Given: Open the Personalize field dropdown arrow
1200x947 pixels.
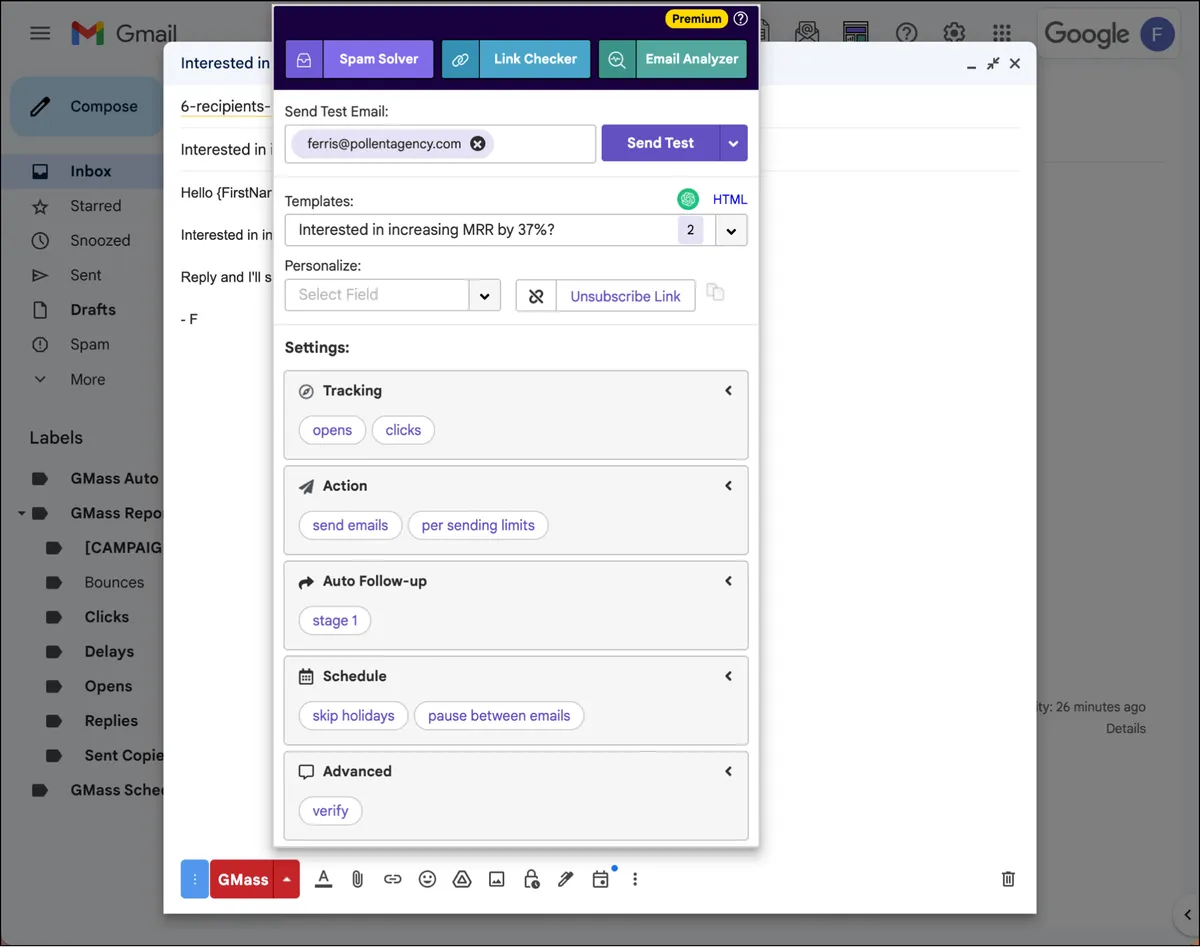Looking at the screenshot, I should coord(485,295).
